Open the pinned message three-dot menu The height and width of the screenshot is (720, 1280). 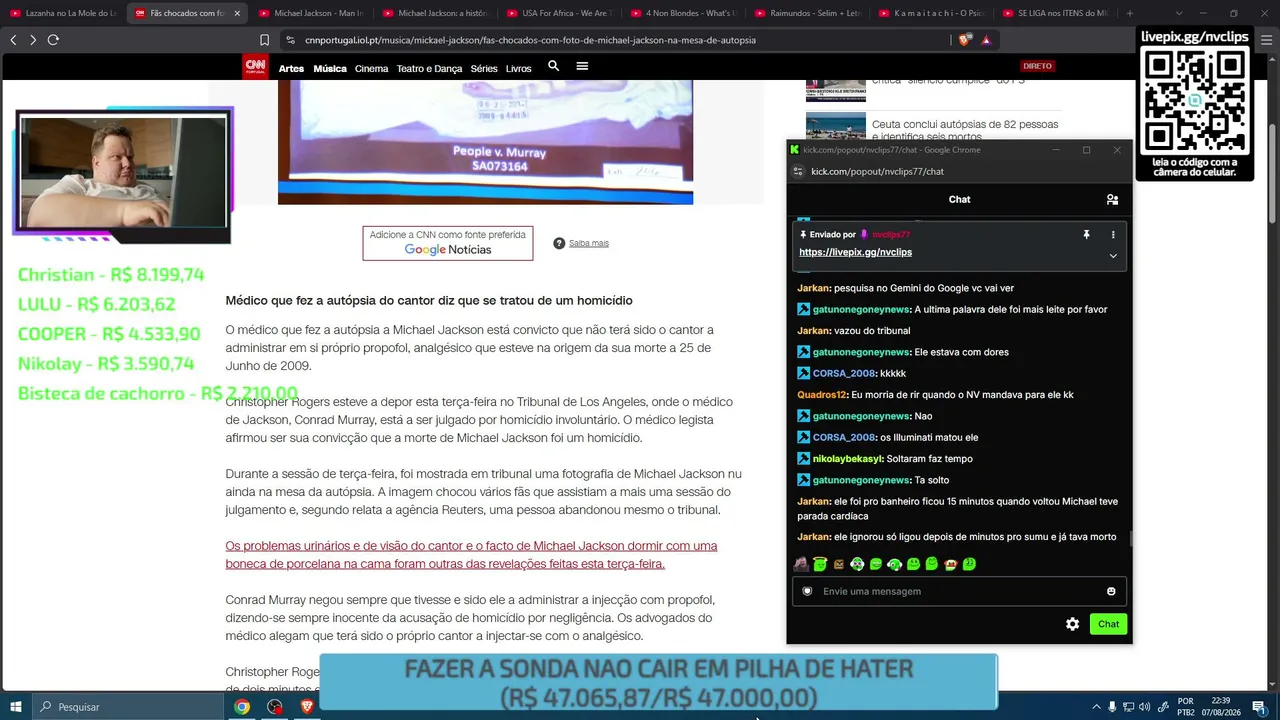point(1113,234)
